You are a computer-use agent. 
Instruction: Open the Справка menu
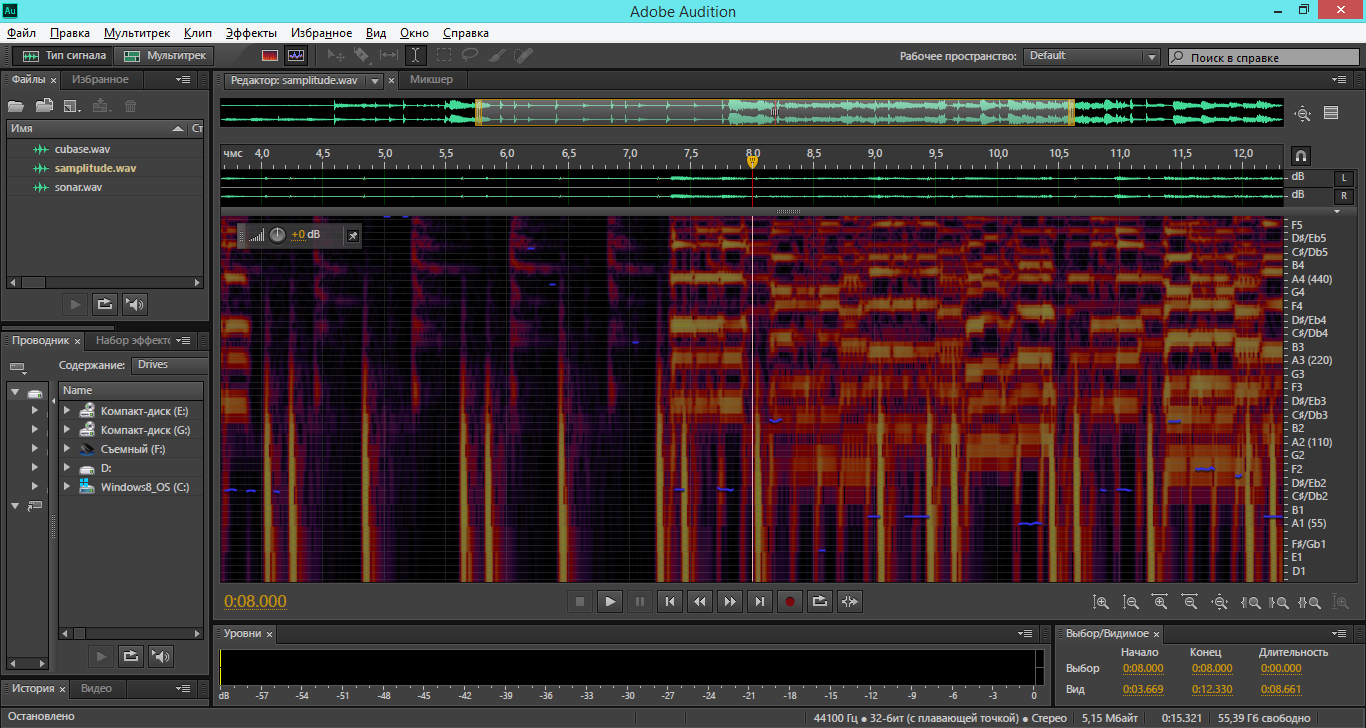tap(466, 33)
